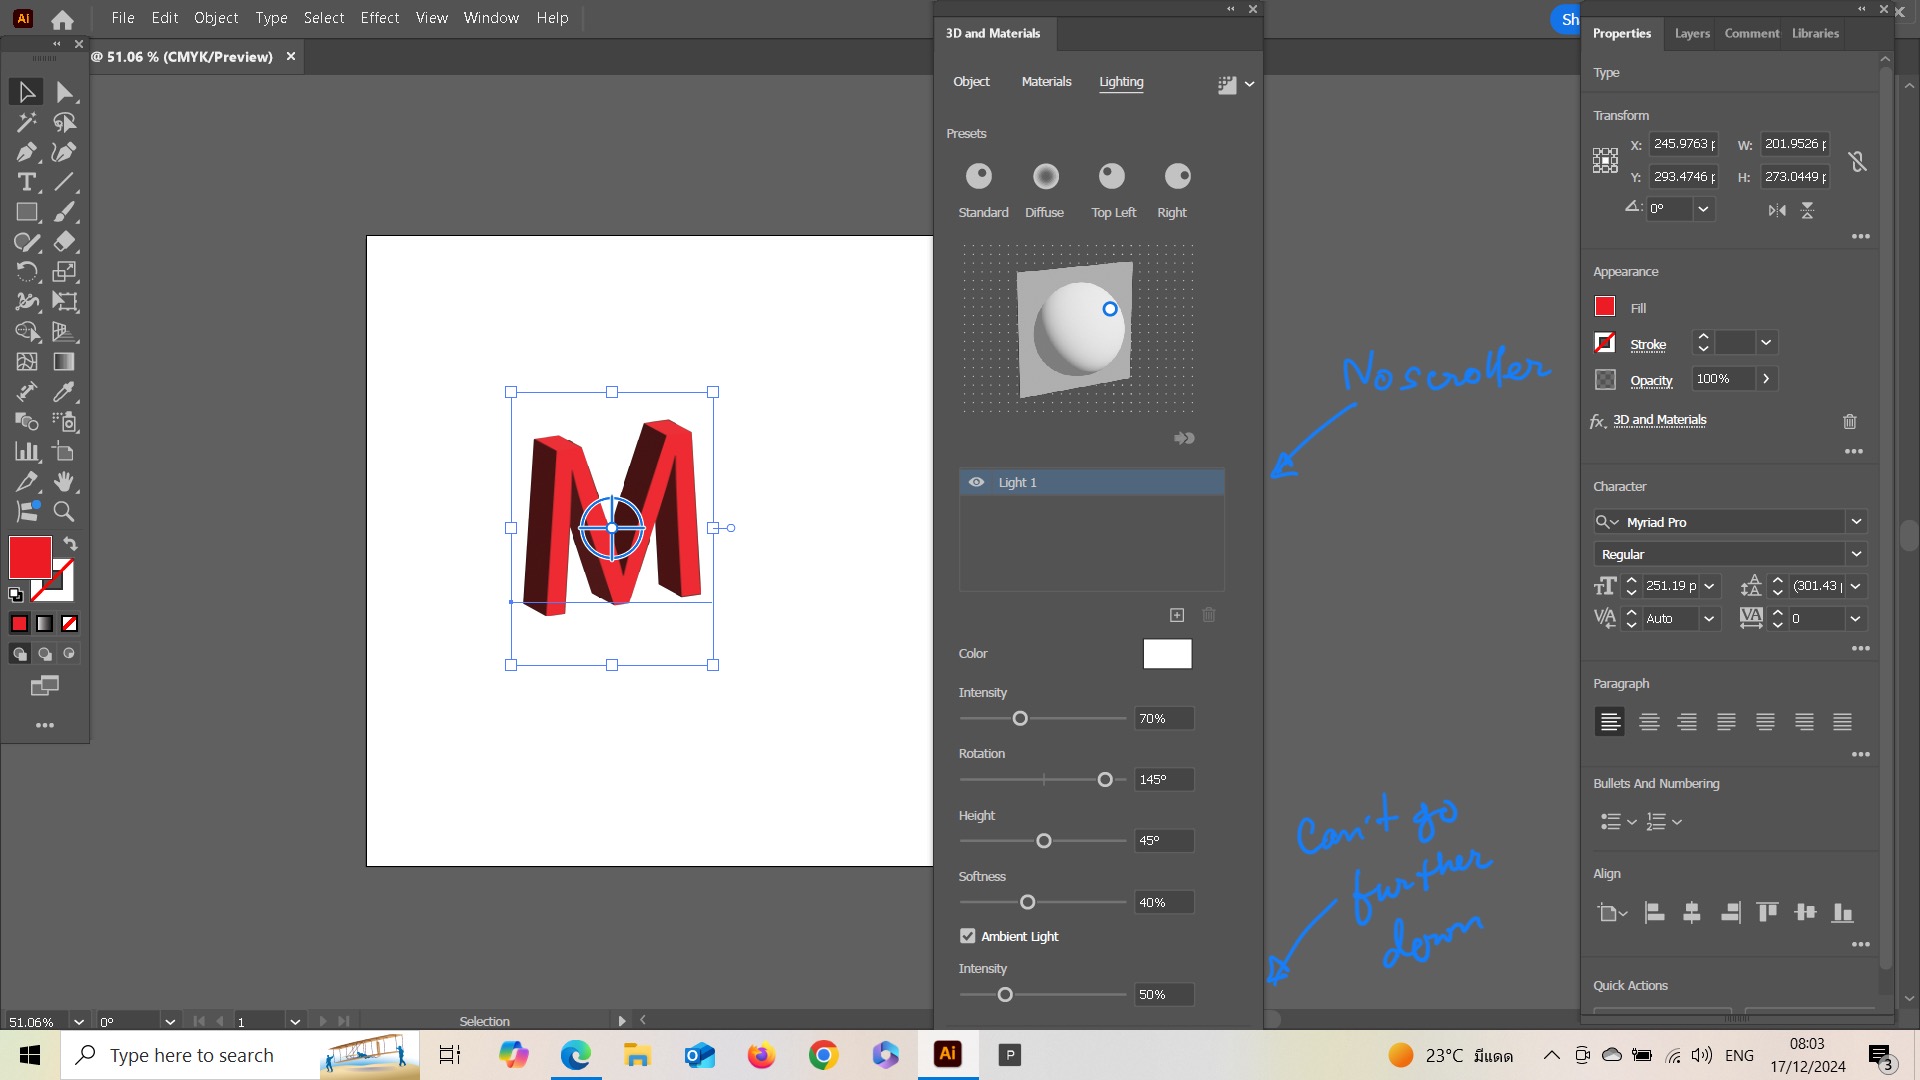This screenshot has height=1080, width=1920.
Task: Select the Rotate tool
Action: coord(26,272)
